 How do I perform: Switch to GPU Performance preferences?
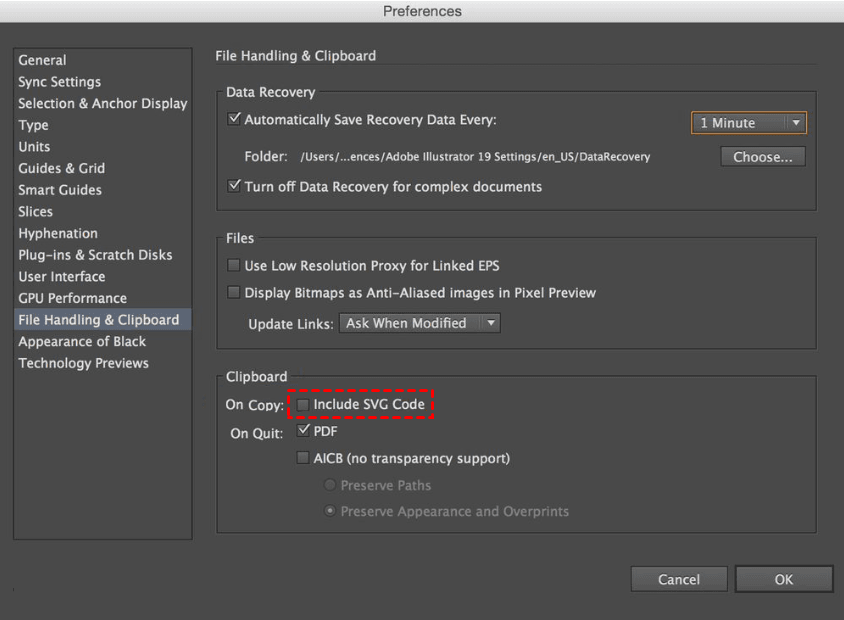point(72,298)
